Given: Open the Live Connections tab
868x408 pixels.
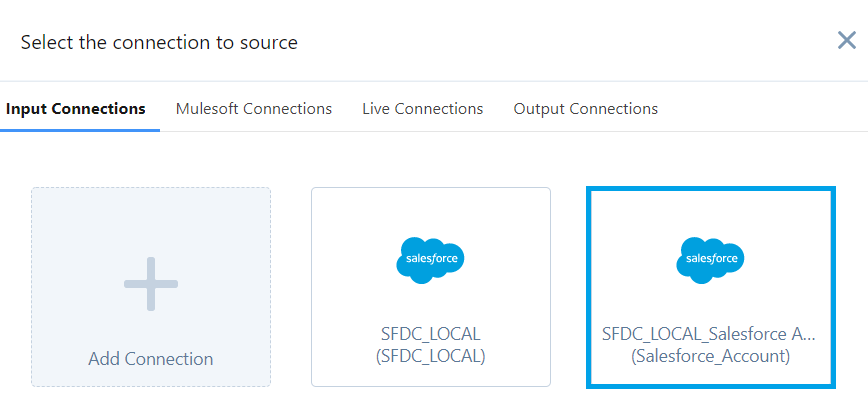Looking at the screenshot, I should pyautogui.click(x=422, y=109).
